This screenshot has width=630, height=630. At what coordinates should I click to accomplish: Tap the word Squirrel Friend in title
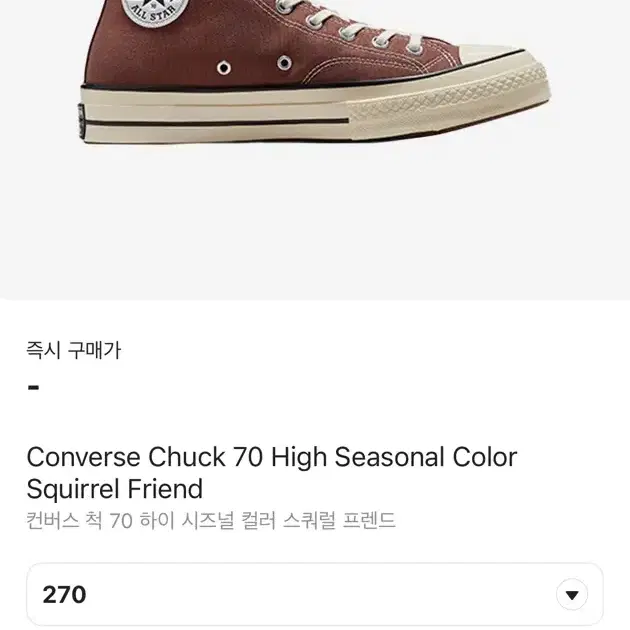click(x=115, y=489)
